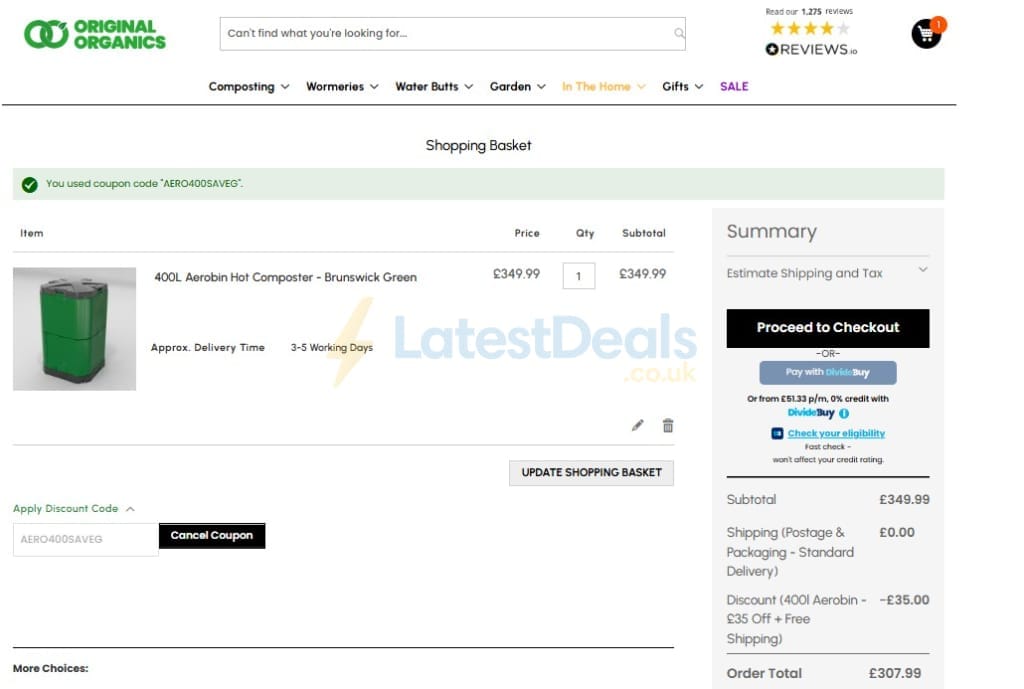Image resolution: width=1024 pixels, height=689 pixels.
Task: Click the discount code field AERO400SAVEG
Action: point(86,539)
